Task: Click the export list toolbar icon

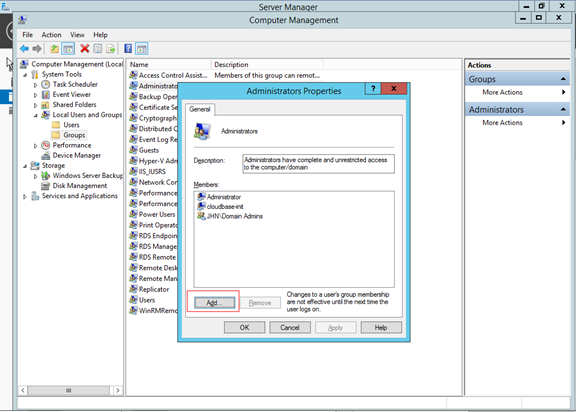Action: pyautogui.click(x=111, y=48)
